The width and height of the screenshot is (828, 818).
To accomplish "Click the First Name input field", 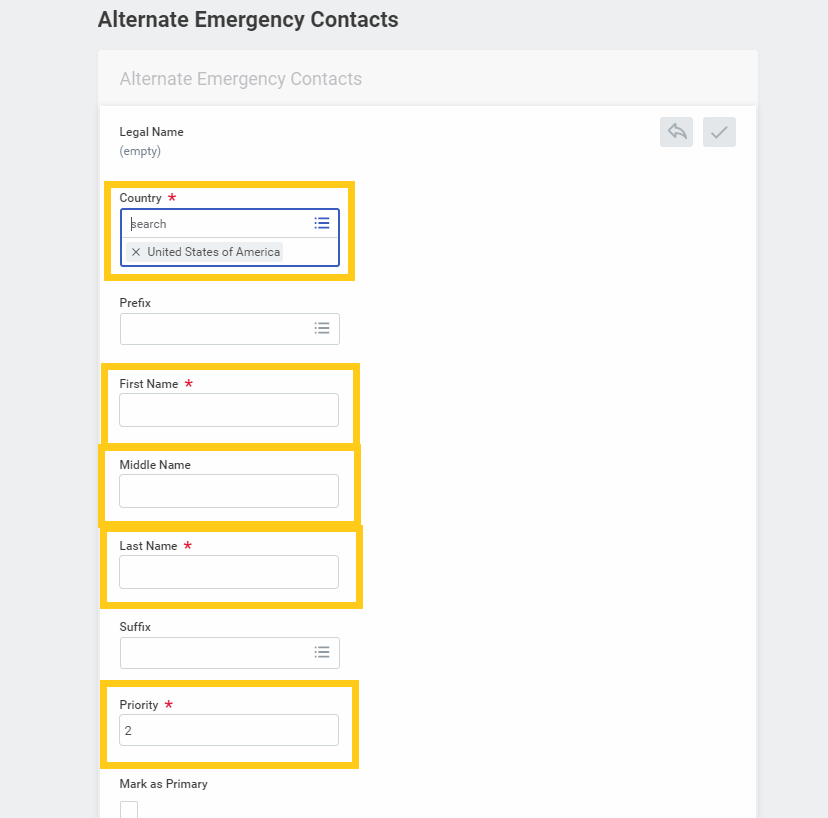I will pyautogui.click(x=228, y=410).
